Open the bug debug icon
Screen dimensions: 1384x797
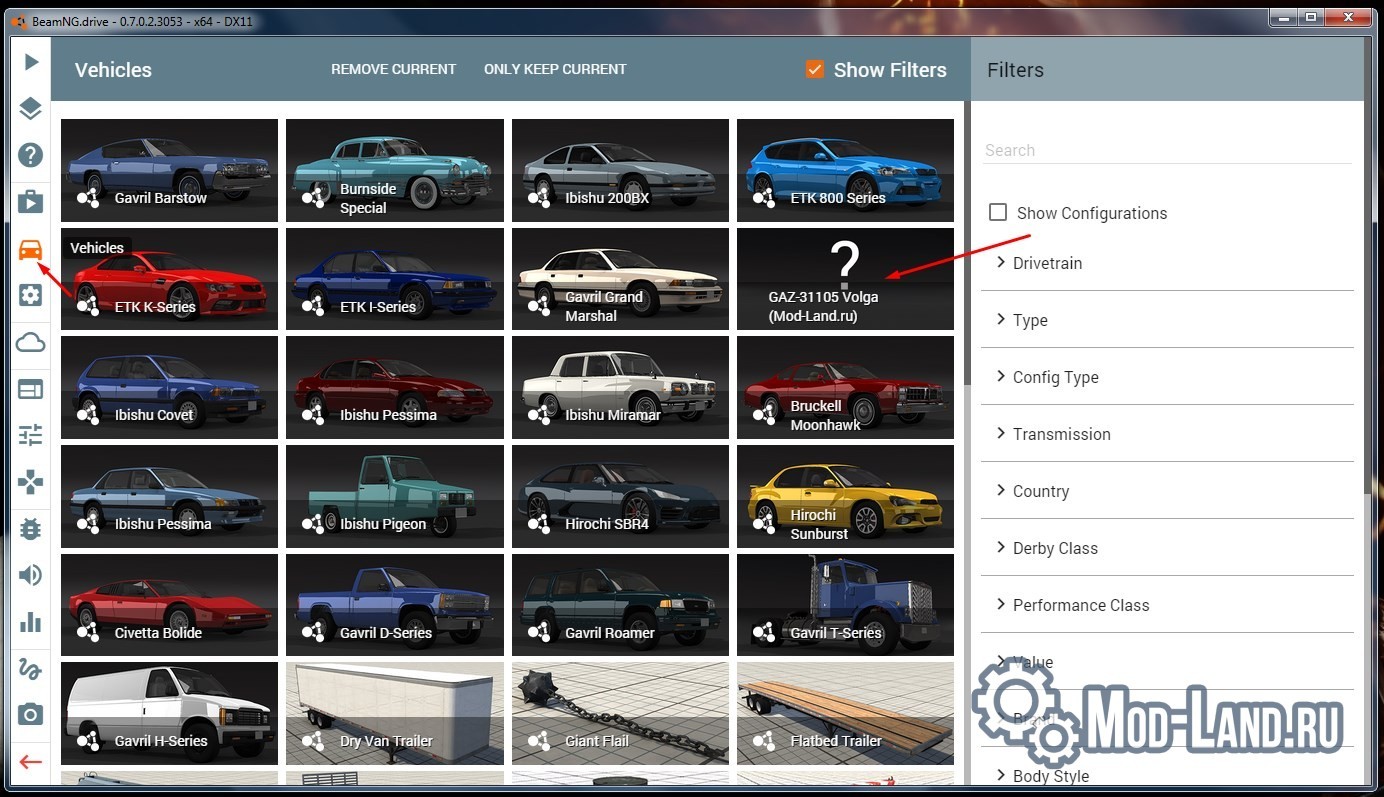click(31, 529)
